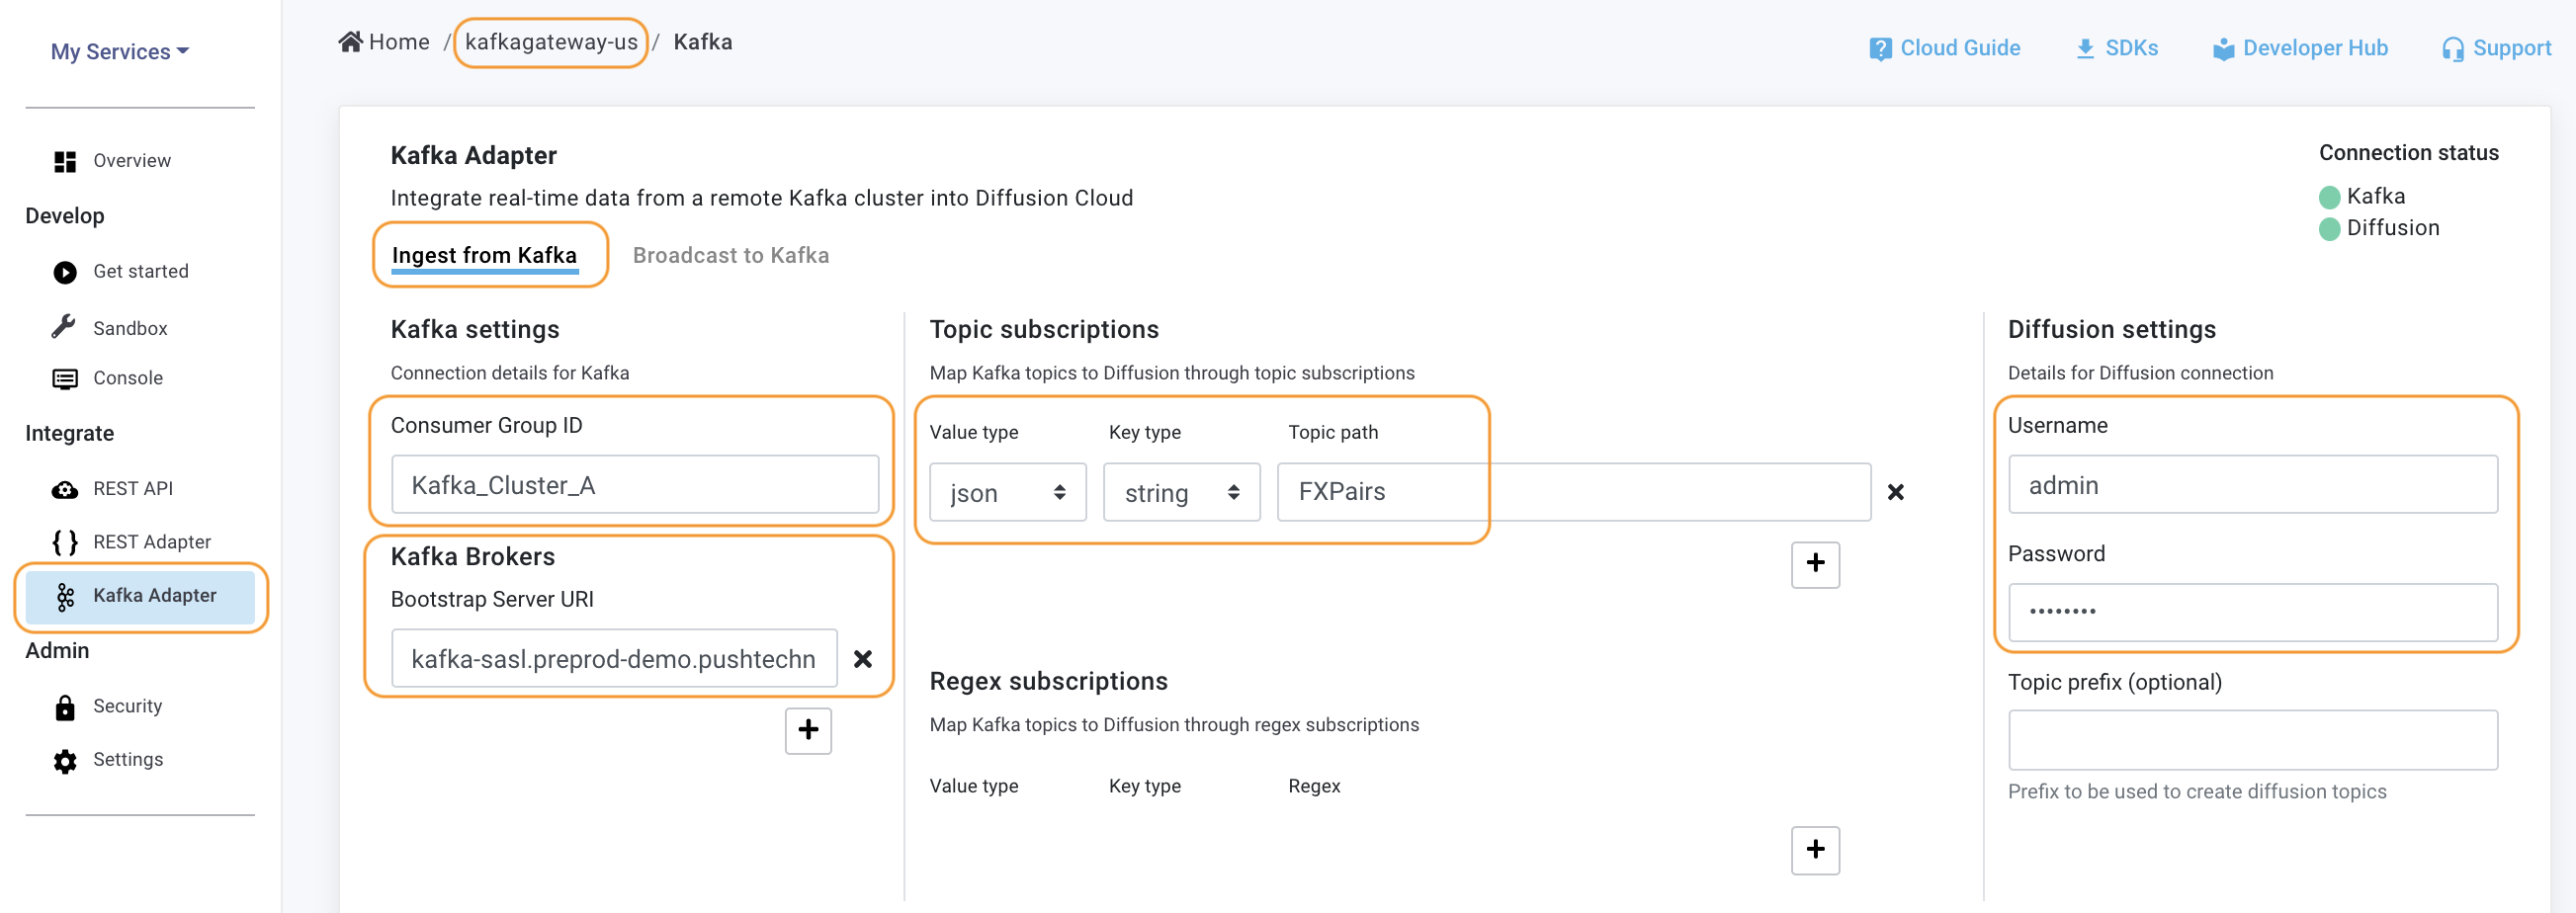Open Get started page
This screenshot has height=913, width=2576.
click(x=140, y=272)
